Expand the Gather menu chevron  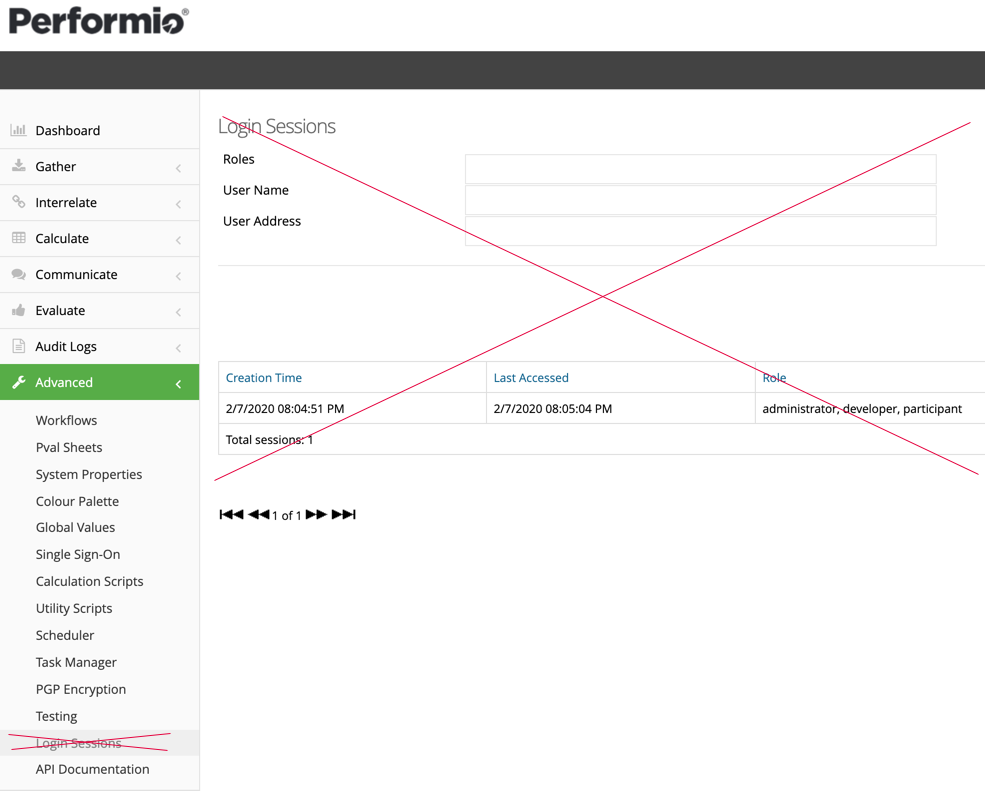178,168
